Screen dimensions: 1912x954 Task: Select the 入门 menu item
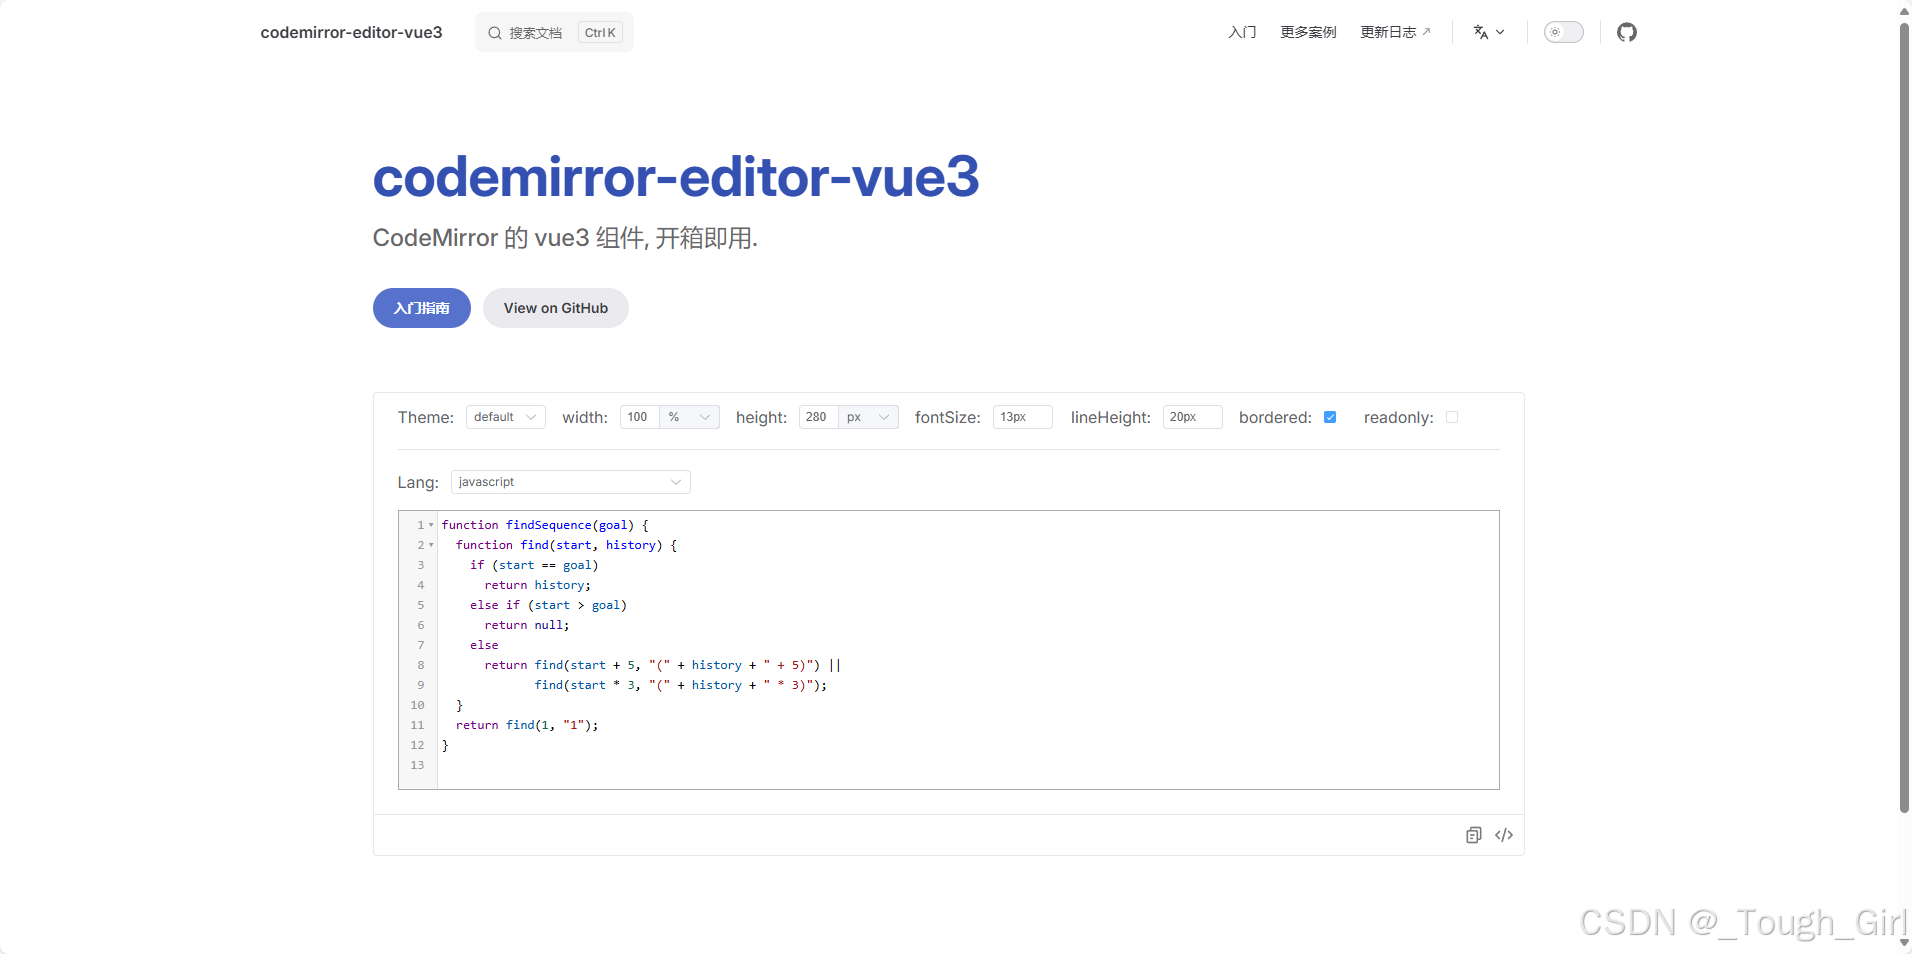[1240, 32]
